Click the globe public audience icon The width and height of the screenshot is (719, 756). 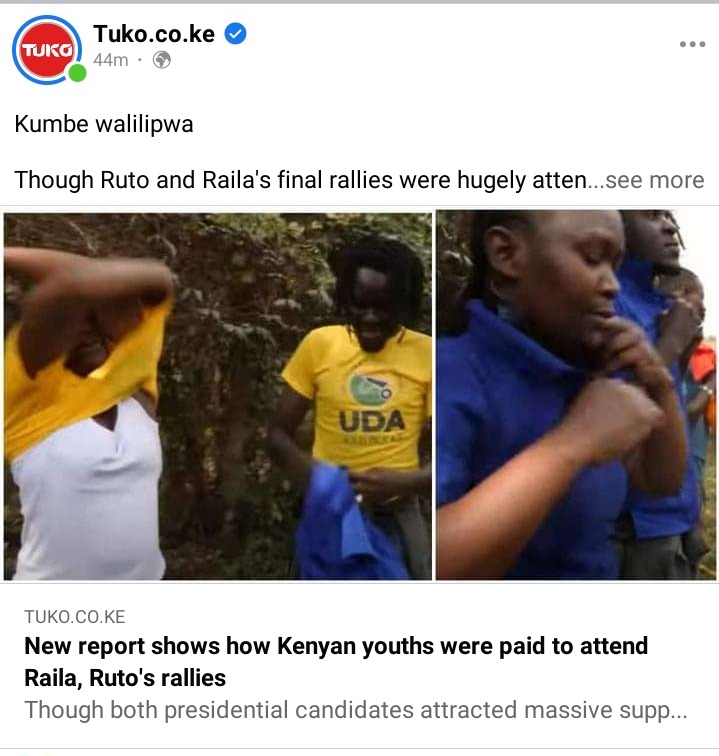coord(162,60)
